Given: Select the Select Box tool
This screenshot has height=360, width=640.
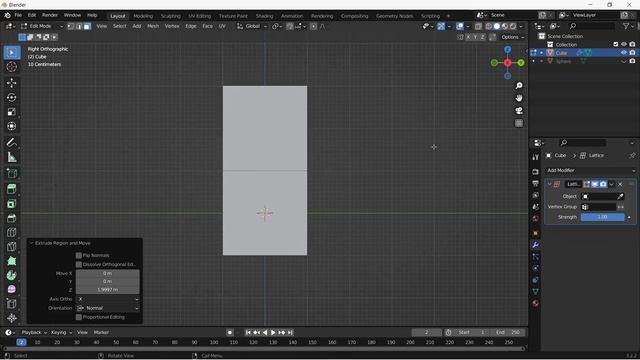Looking at the screenshot, I should point(11,53).
